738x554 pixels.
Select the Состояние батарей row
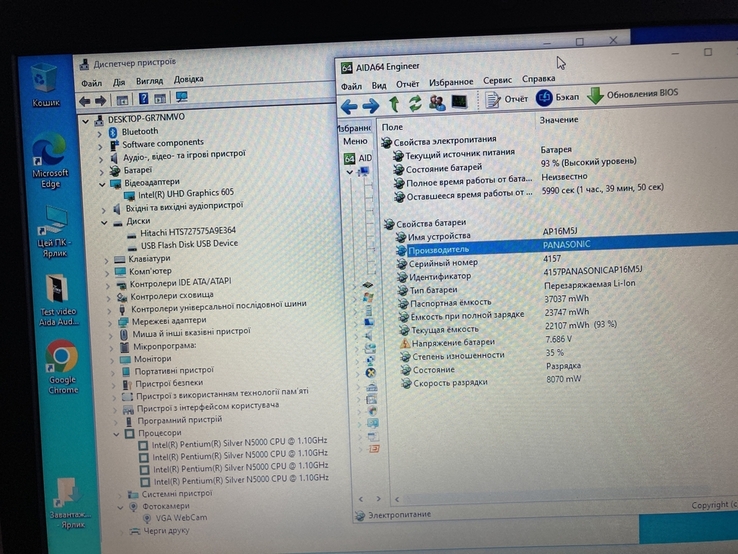point(515,165)
